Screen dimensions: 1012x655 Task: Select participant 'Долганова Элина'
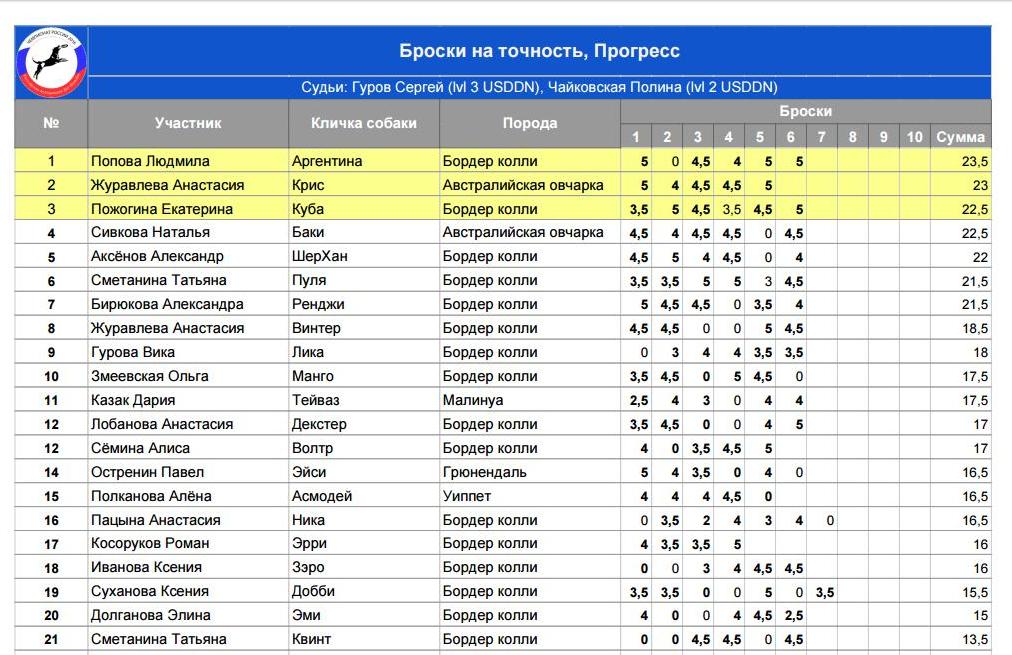tap(150, 615)
